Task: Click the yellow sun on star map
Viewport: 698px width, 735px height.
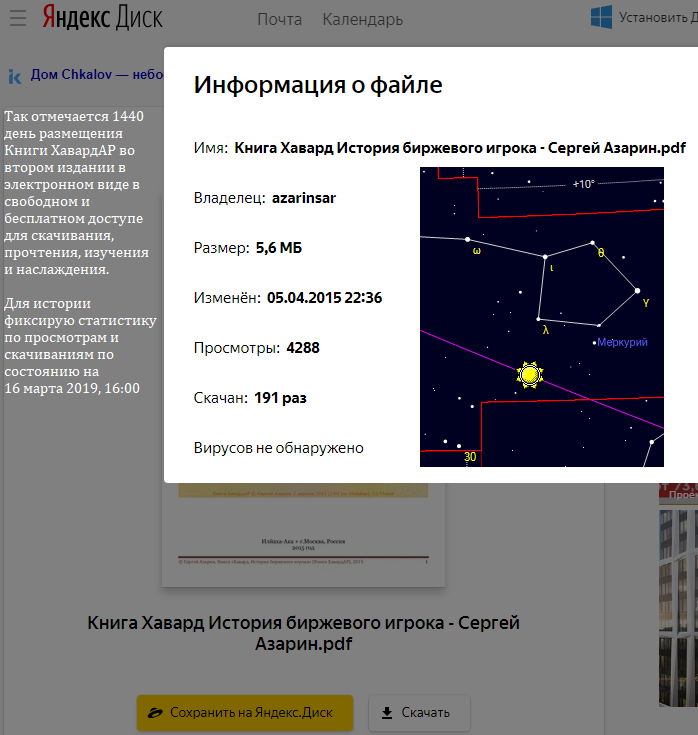Action: coord(530,375)
